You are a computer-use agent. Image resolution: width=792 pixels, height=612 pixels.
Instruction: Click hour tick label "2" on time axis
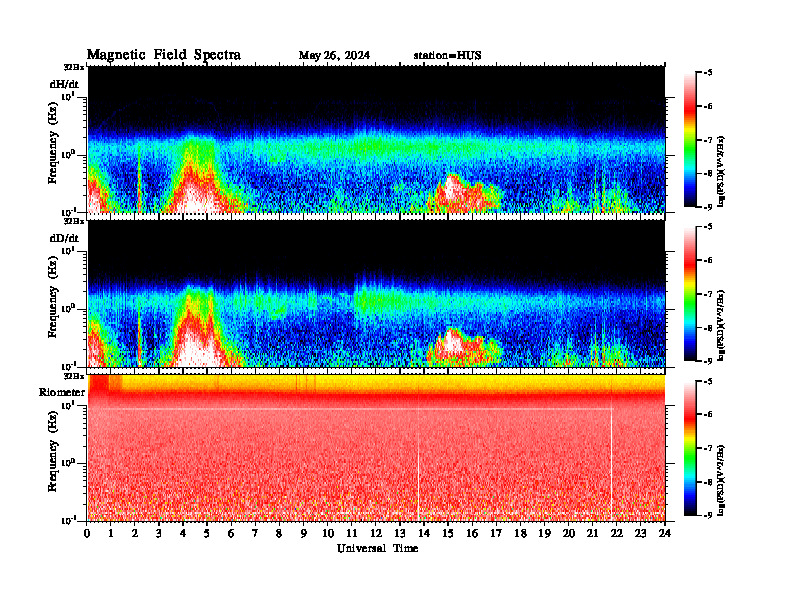pos(135,534)
